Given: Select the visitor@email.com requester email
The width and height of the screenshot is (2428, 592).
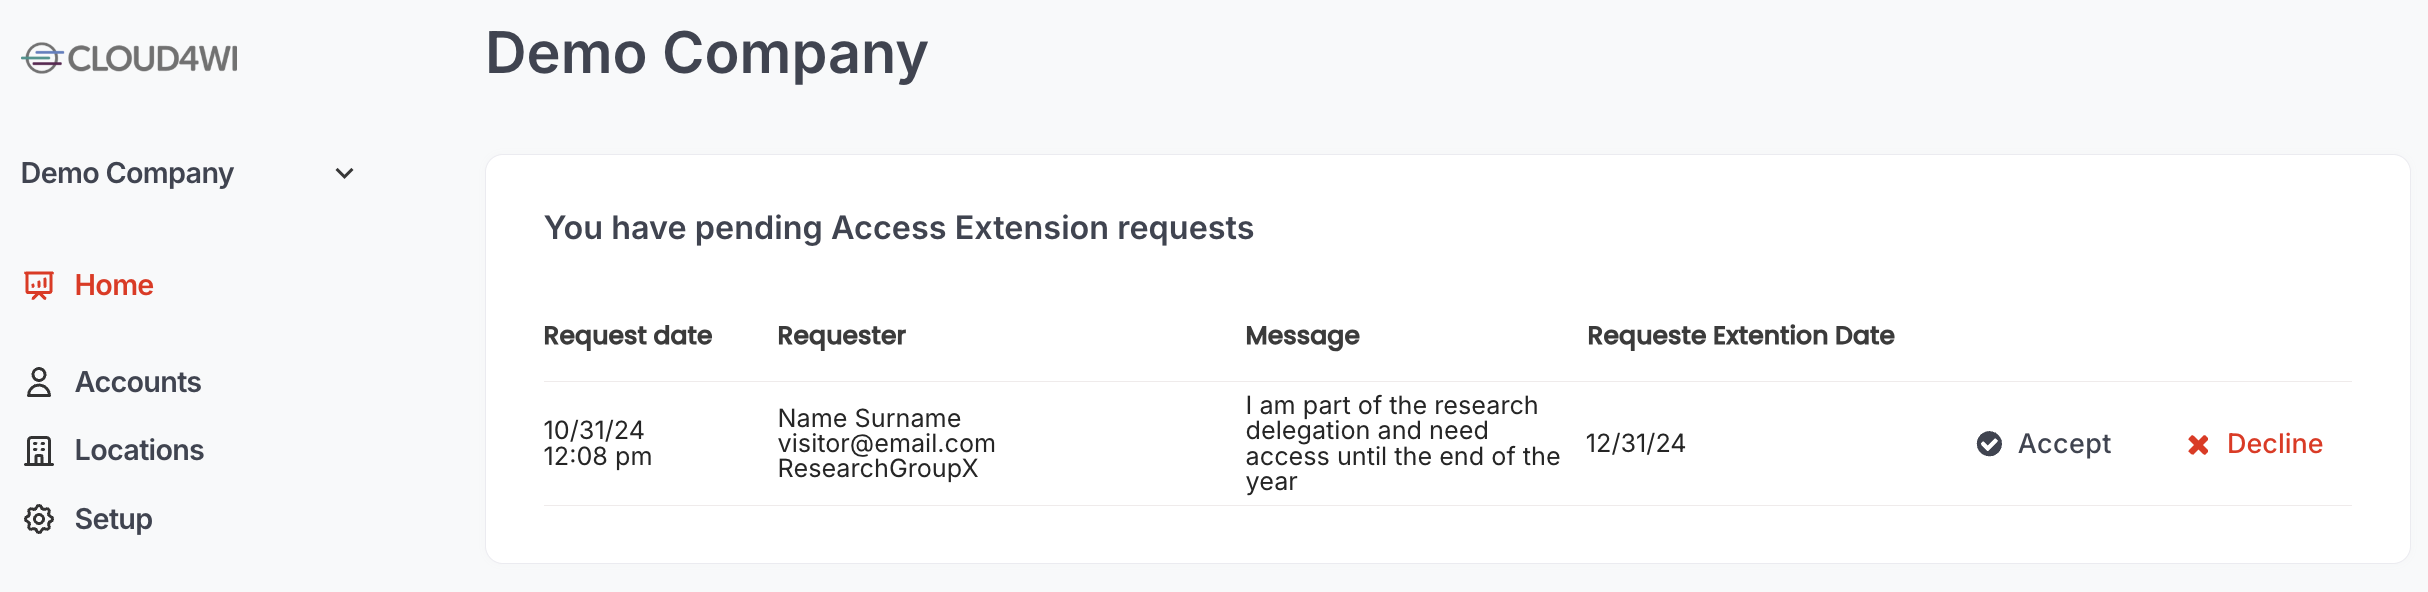Looking at the screenshot, I should pos(886,444).
